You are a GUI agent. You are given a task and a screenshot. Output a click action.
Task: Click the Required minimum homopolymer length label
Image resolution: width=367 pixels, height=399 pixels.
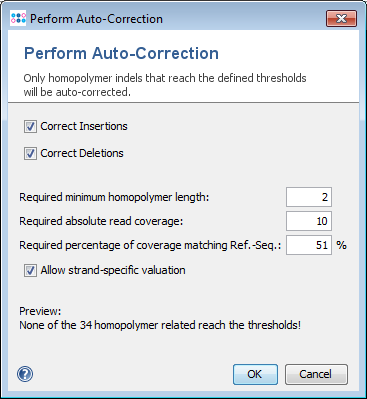pos(114,197)
